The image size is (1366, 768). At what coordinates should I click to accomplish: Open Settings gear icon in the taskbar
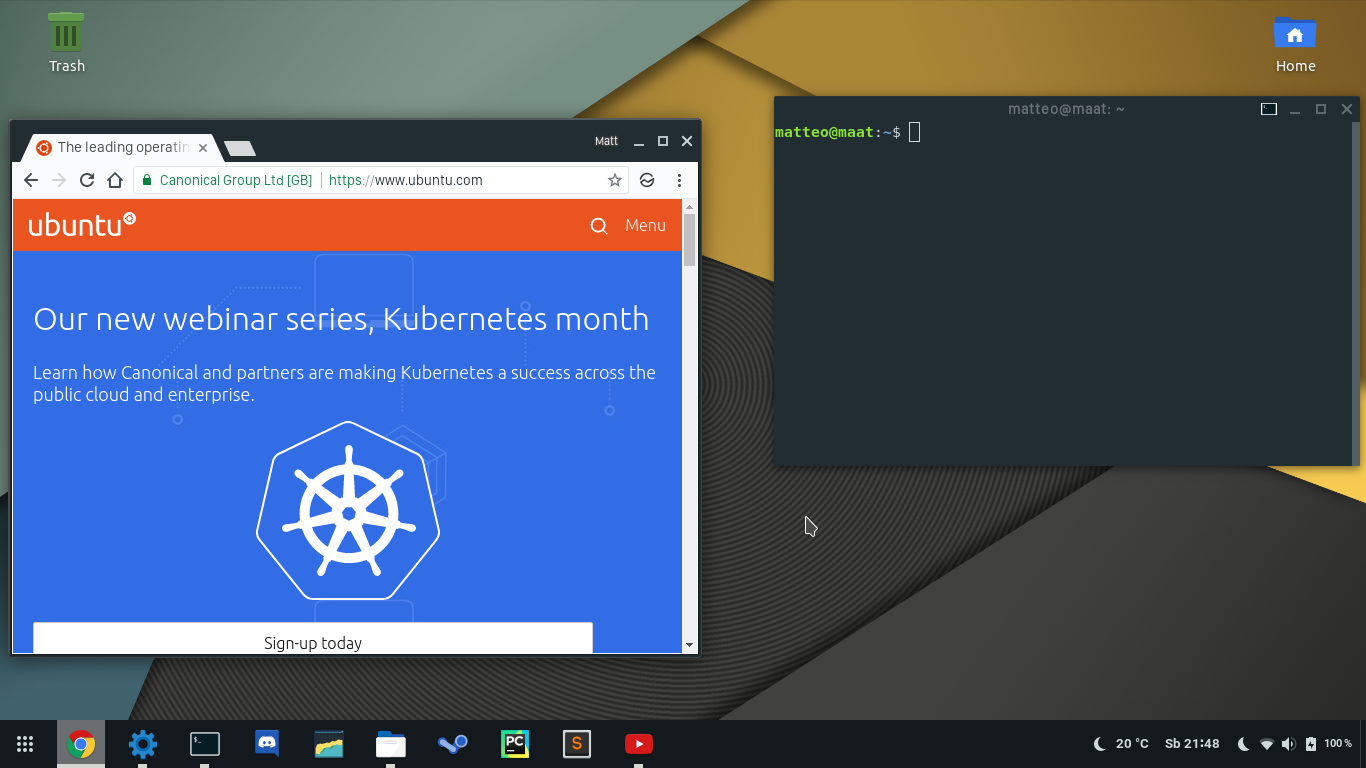(x=143, y=744)
